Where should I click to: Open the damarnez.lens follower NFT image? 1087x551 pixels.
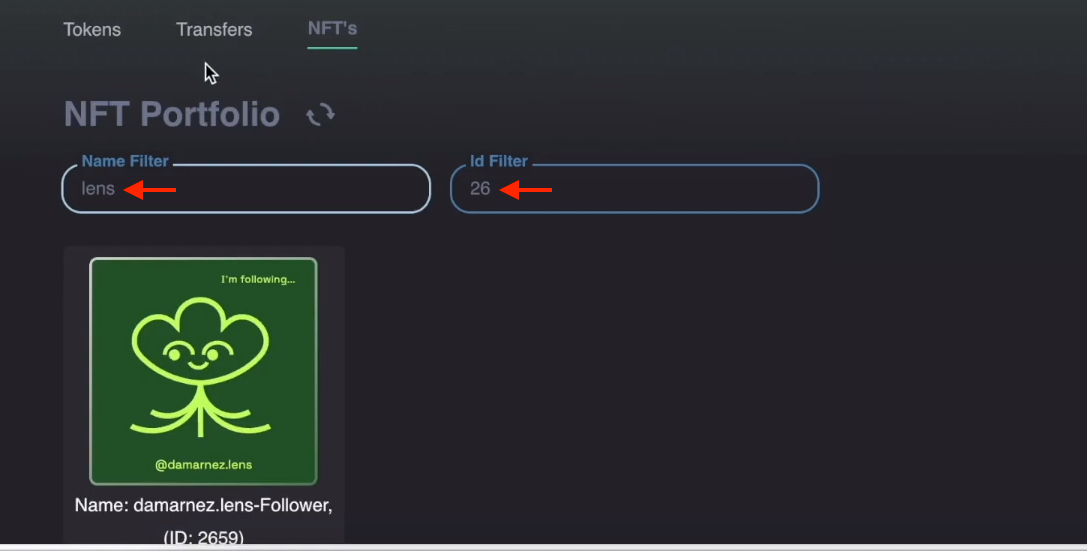pyautogui.click(x=203, y=371)
